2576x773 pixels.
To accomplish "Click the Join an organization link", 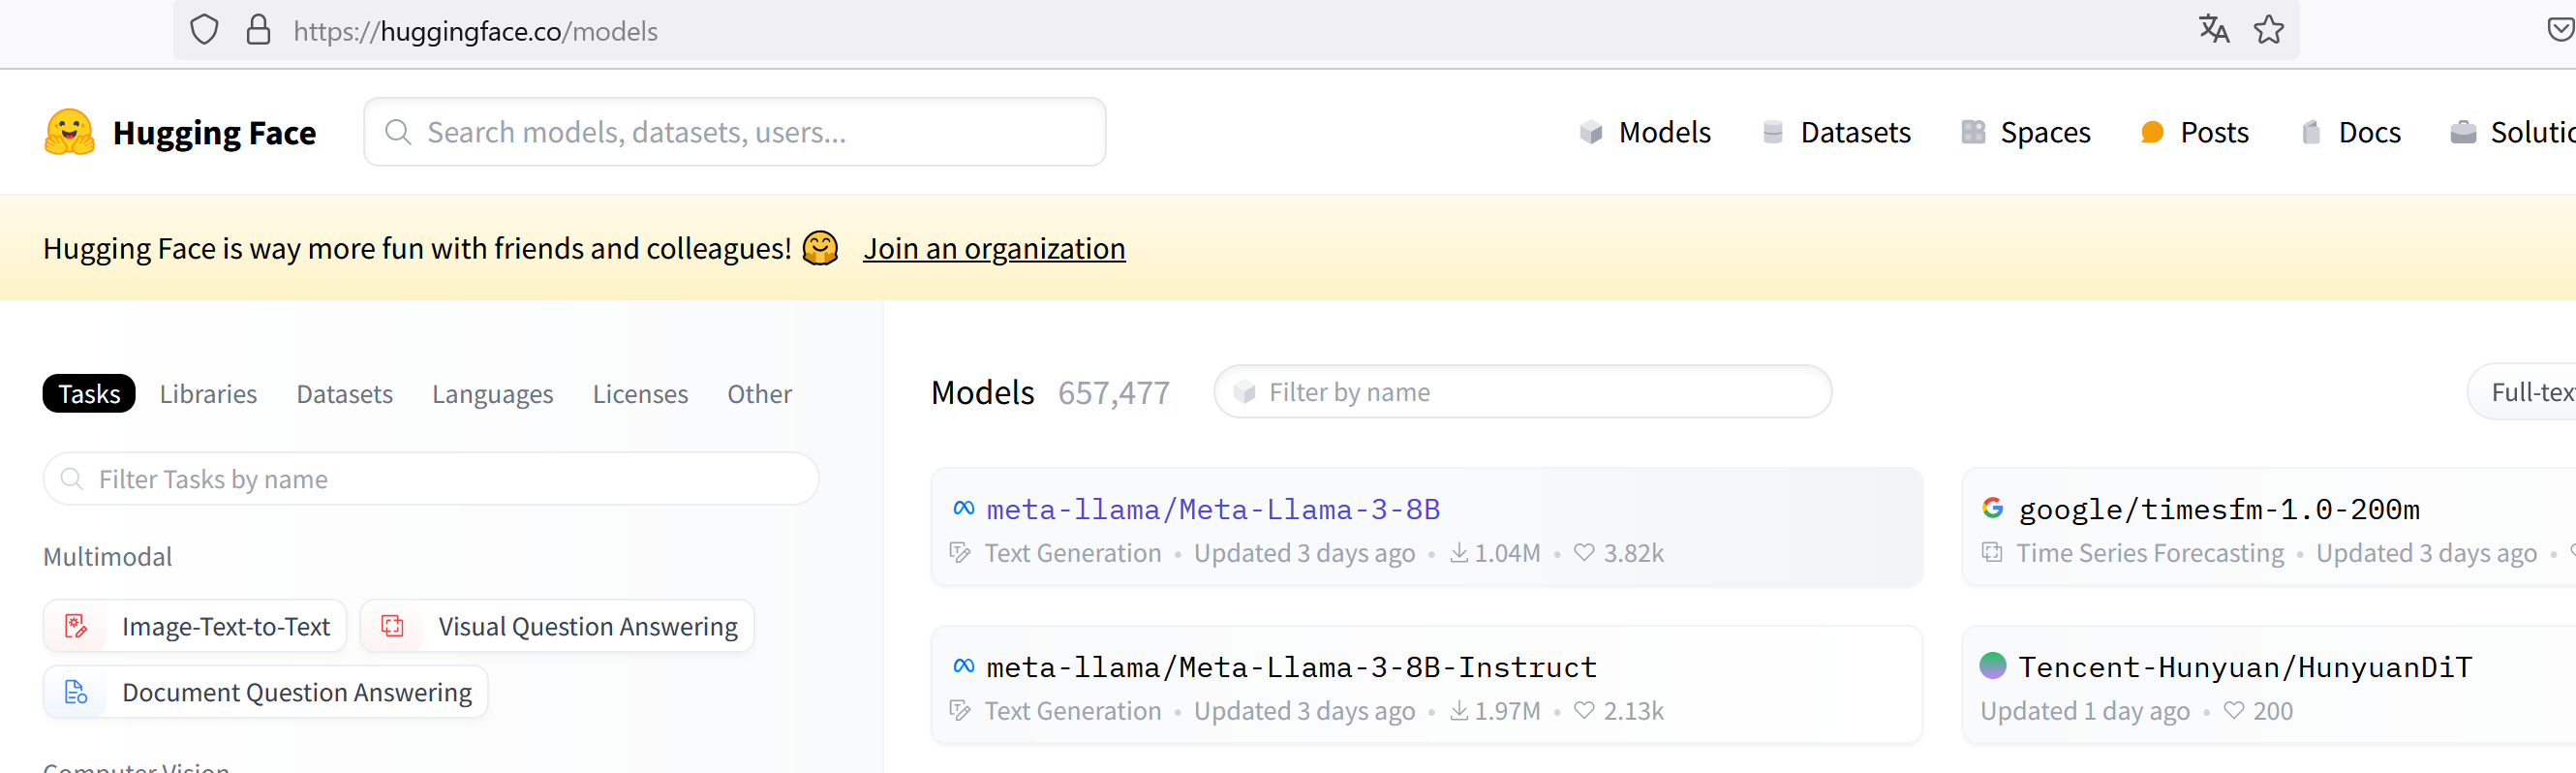I will pyautogui.click(x=994, y=248).
